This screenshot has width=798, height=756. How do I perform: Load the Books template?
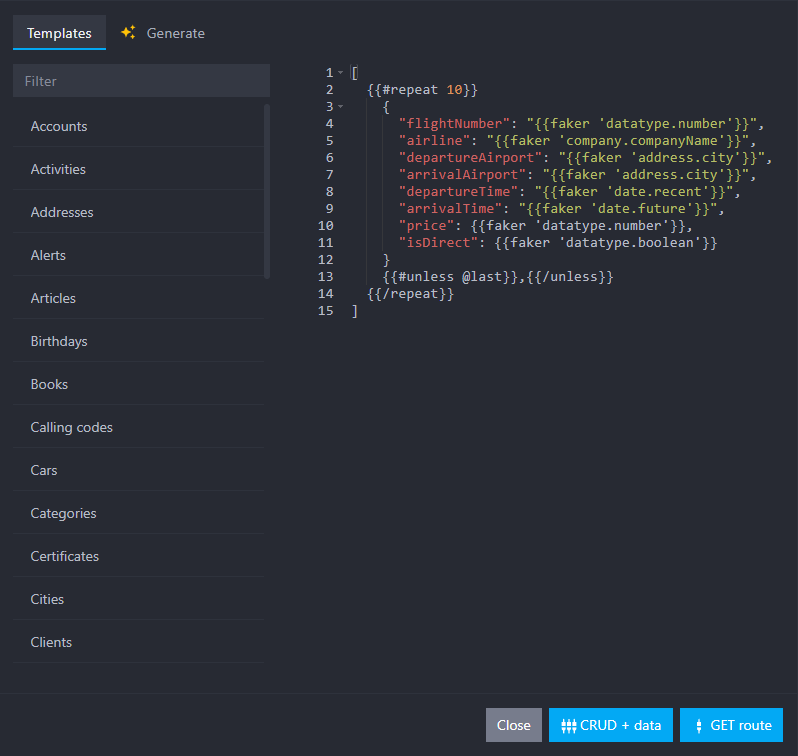pyautogui.click(x=49, y=384)
